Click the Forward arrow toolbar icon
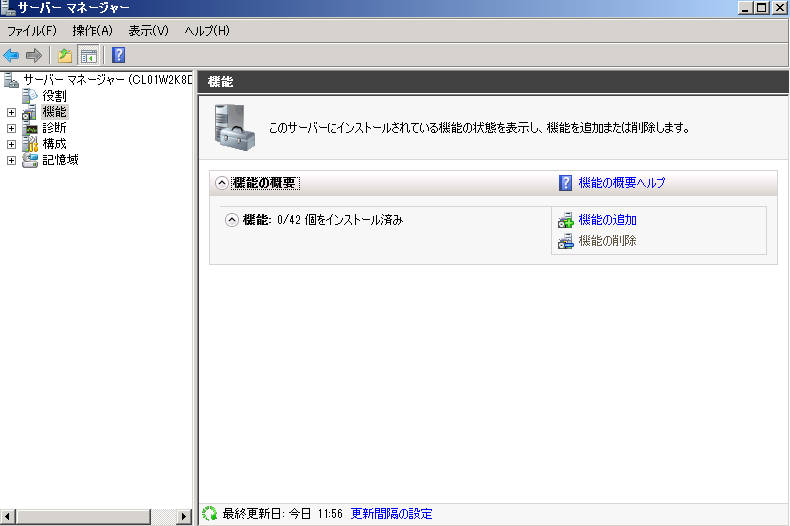 [34, 55]
